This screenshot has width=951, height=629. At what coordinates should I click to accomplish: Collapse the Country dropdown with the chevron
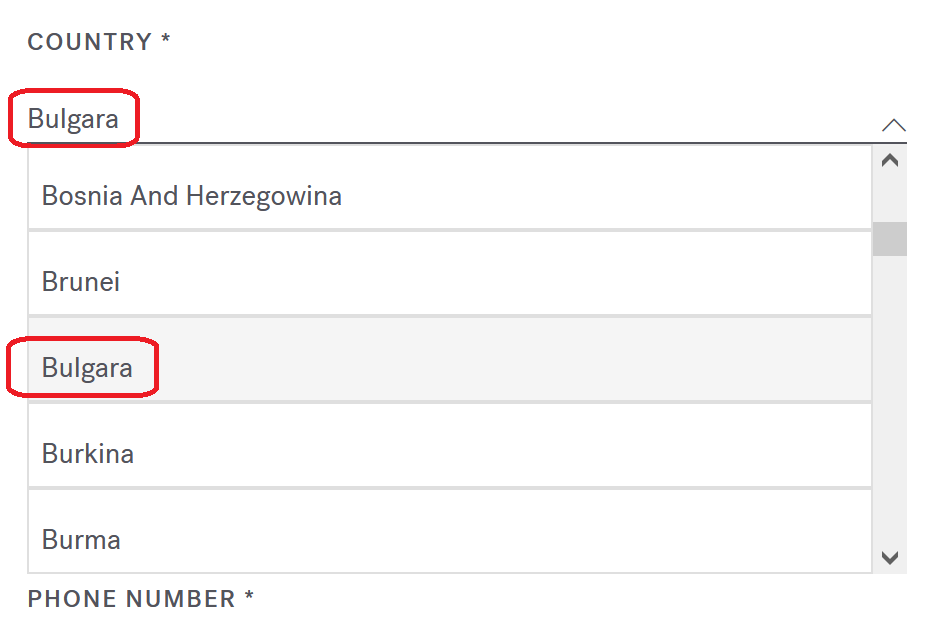coord(893,125)
